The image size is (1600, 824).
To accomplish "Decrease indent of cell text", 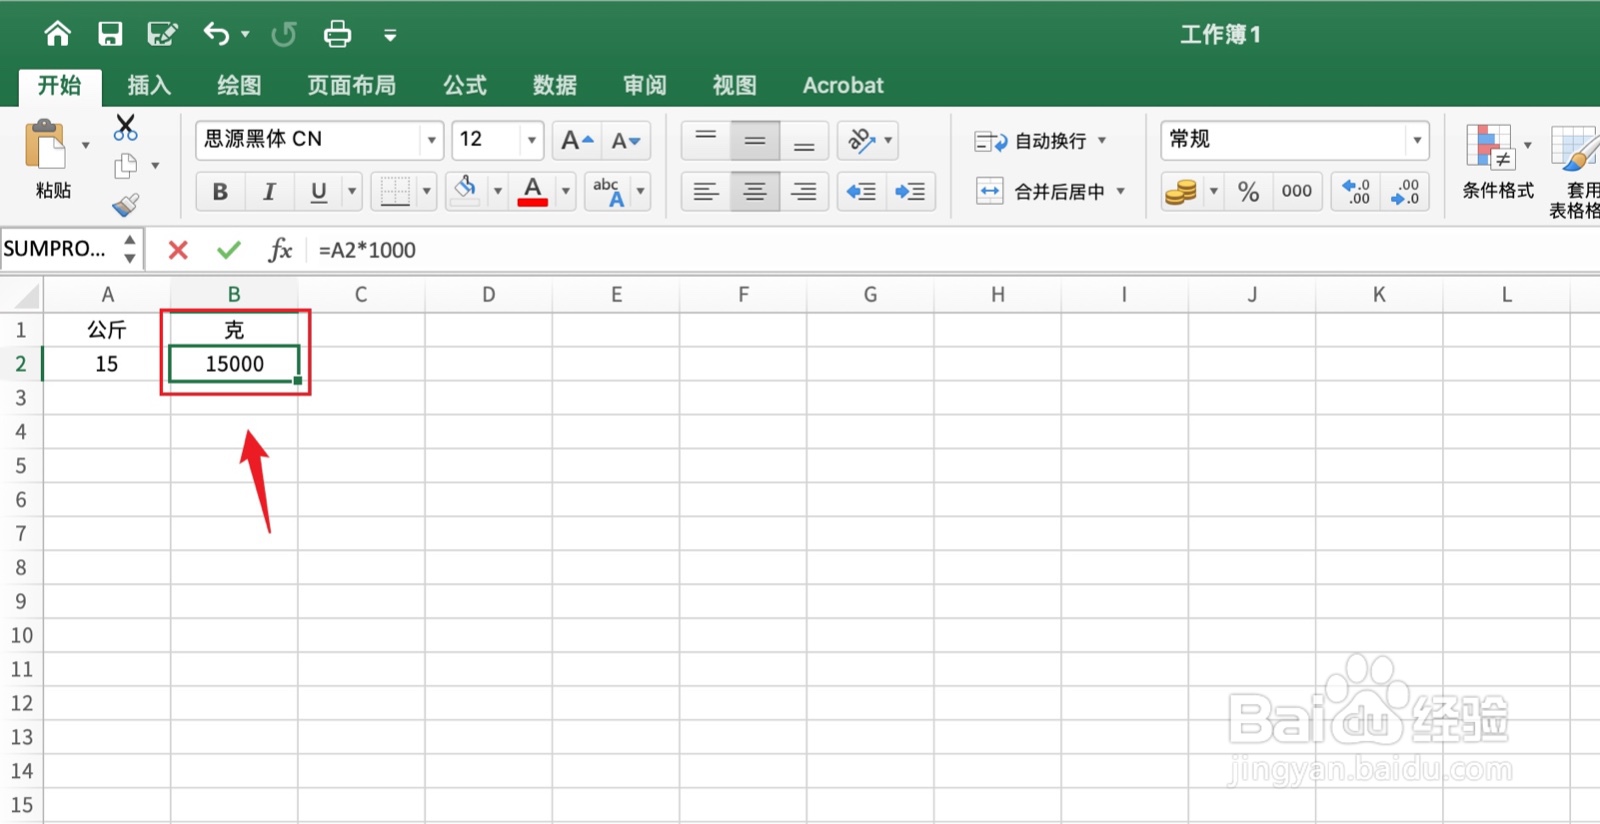I will [861, 191].
